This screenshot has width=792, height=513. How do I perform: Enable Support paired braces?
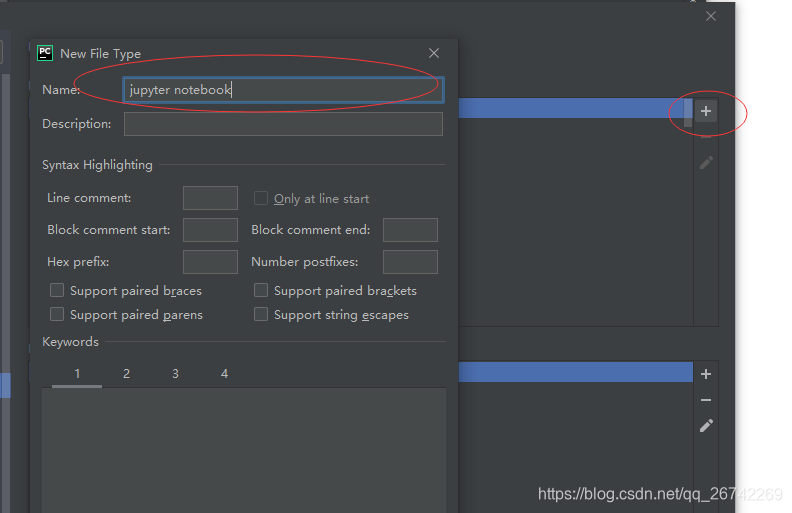point(57,290)
